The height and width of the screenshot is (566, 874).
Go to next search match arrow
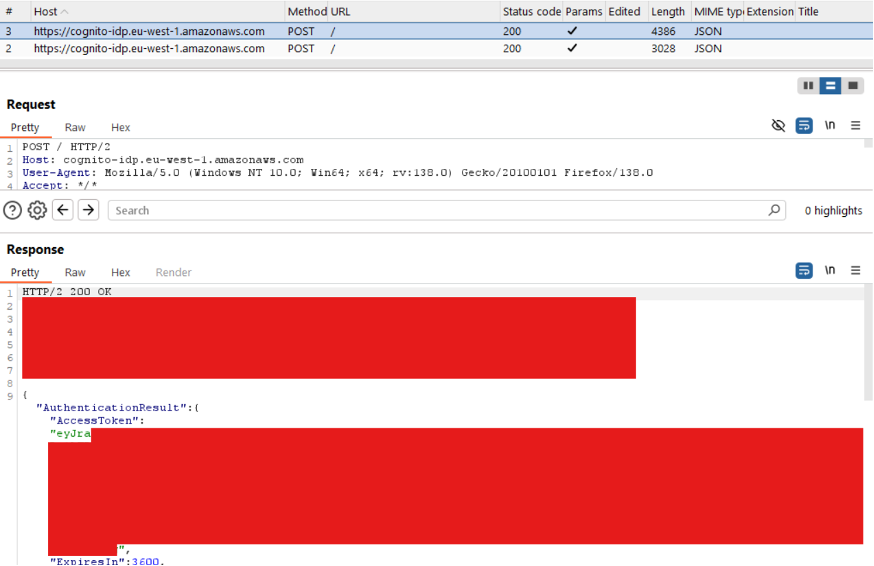[88, 210]
